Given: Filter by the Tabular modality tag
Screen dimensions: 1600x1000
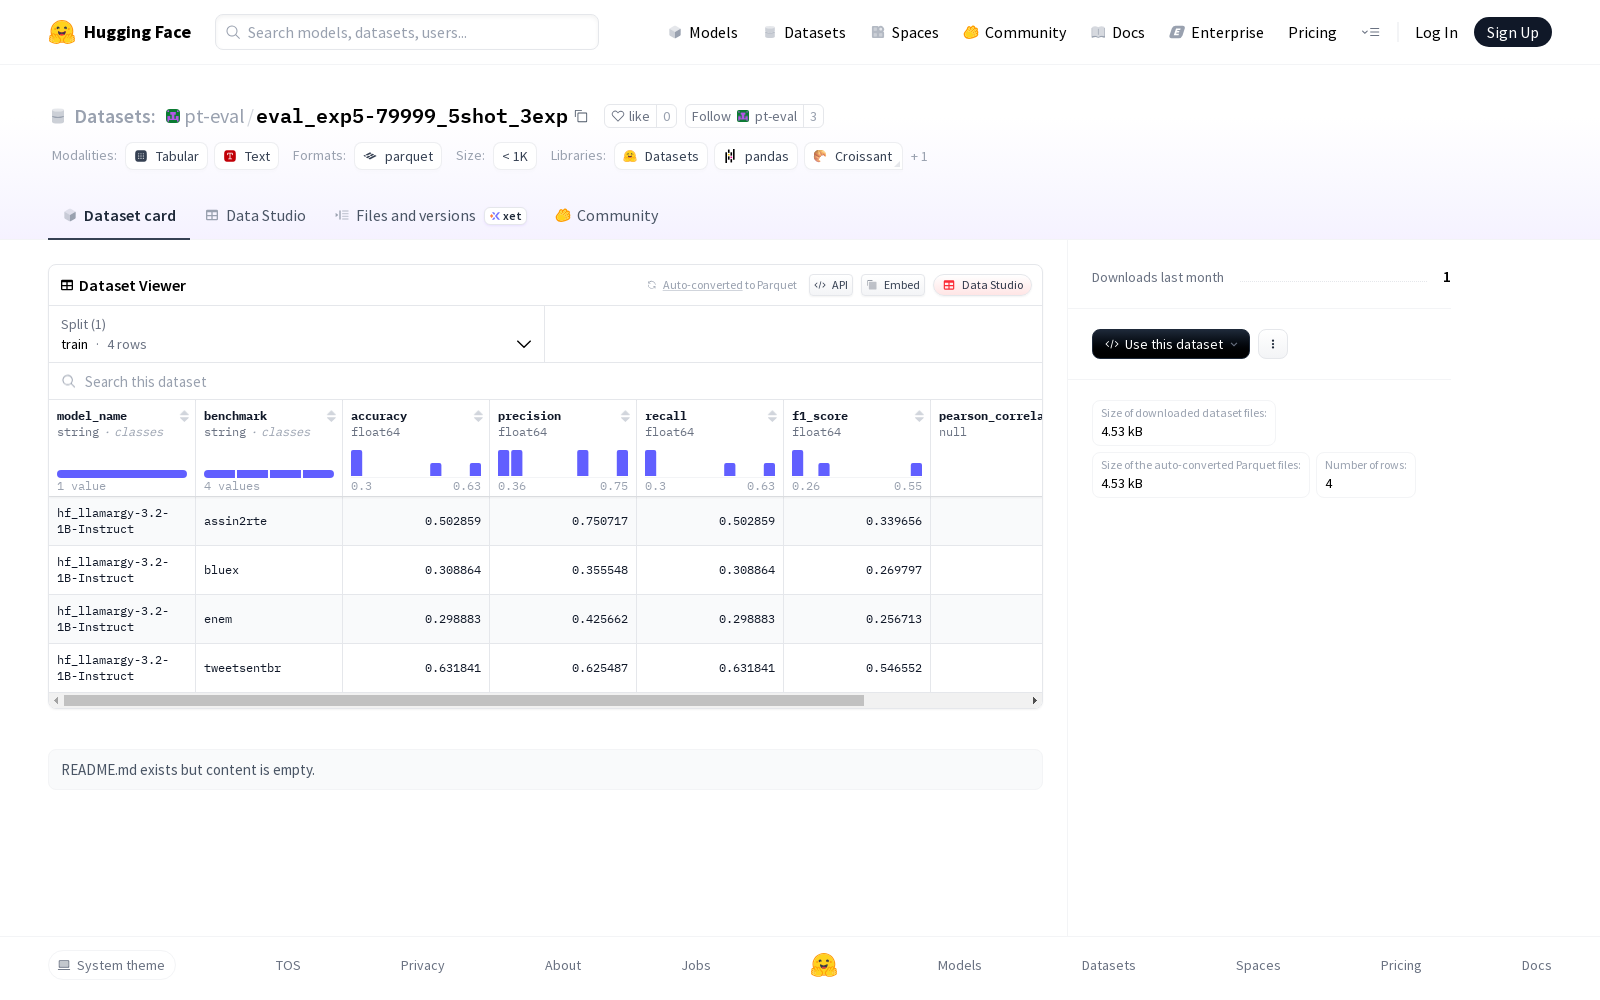Looking at the screenshot, I should click(x=167, y=156).
